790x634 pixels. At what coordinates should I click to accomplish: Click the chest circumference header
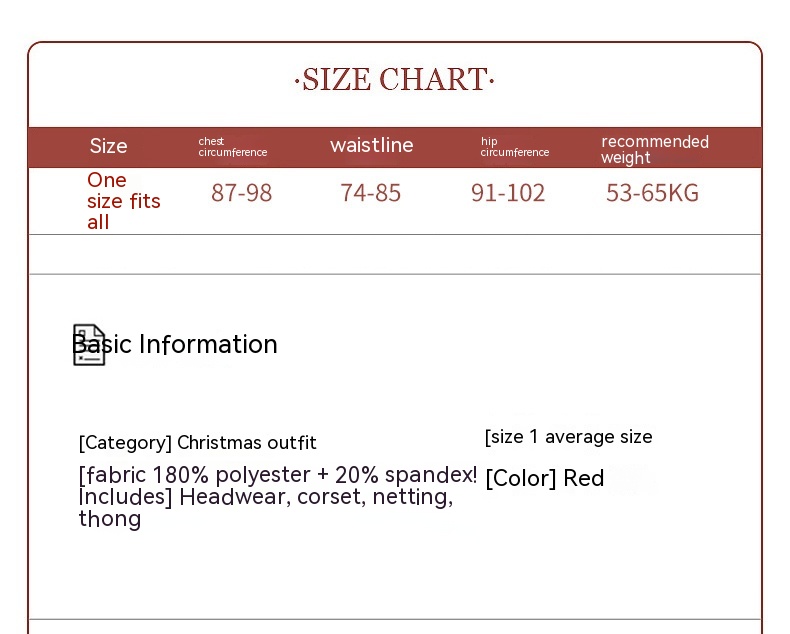tap(232, 147)
